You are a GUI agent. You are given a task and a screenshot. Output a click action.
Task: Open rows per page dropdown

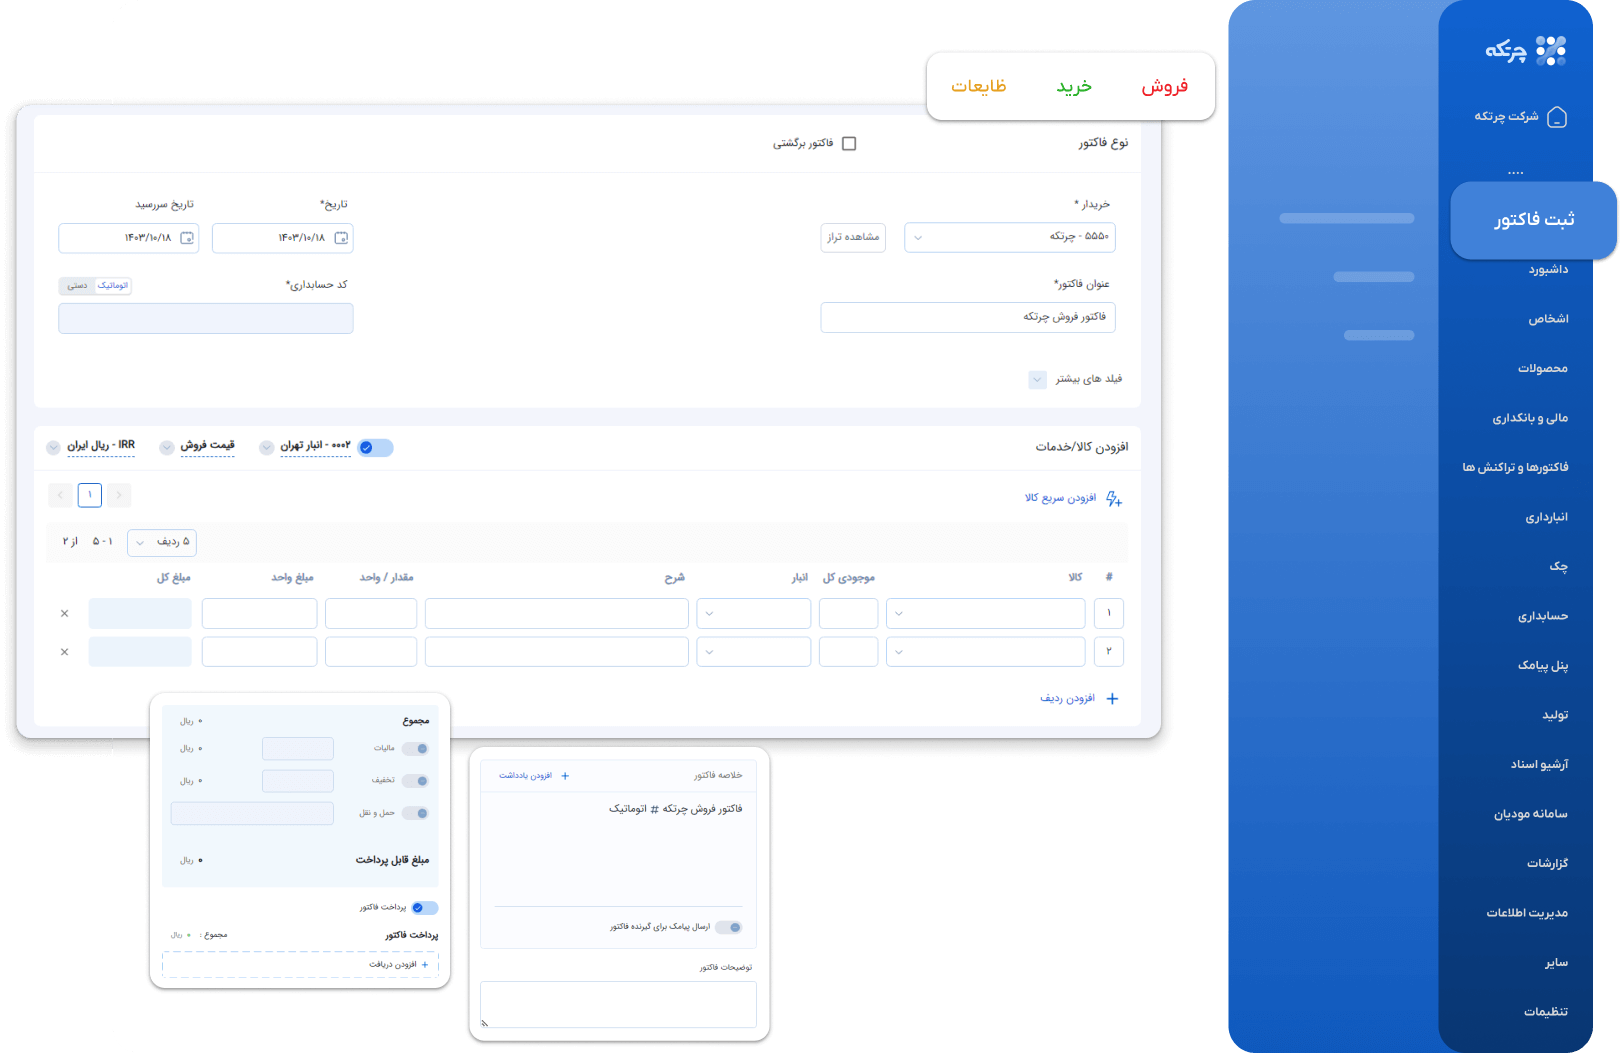(x=162, y=542)
